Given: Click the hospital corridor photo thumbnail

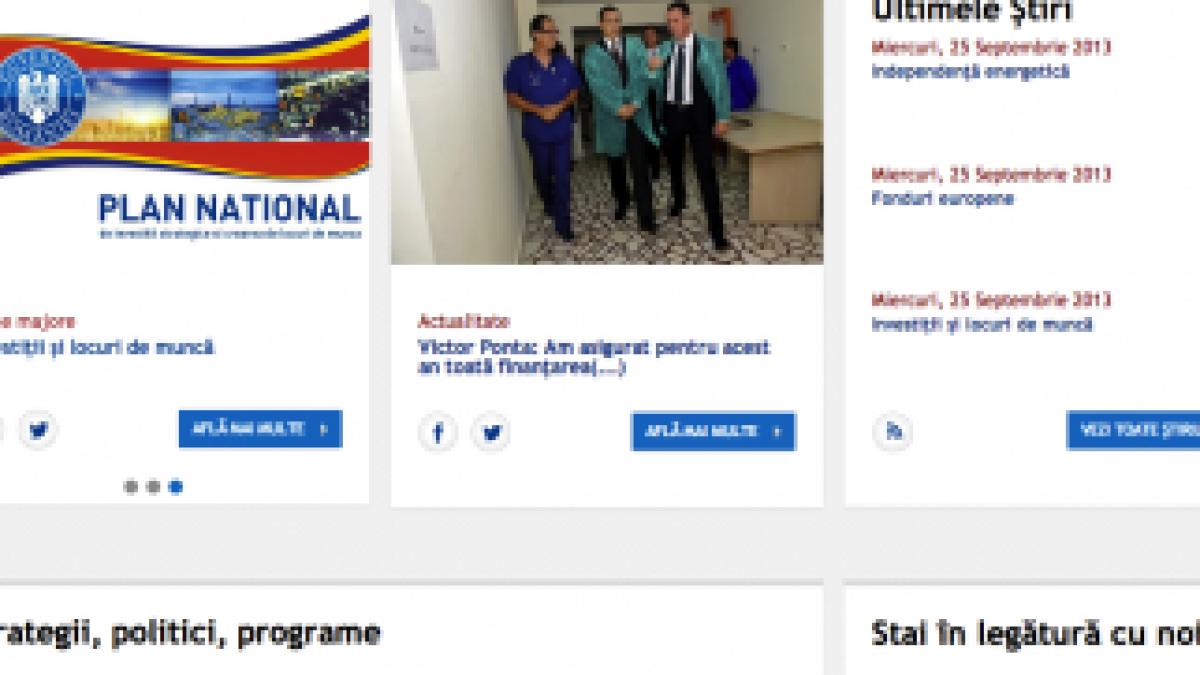Looking at the screenshot, I should [607, 132].
